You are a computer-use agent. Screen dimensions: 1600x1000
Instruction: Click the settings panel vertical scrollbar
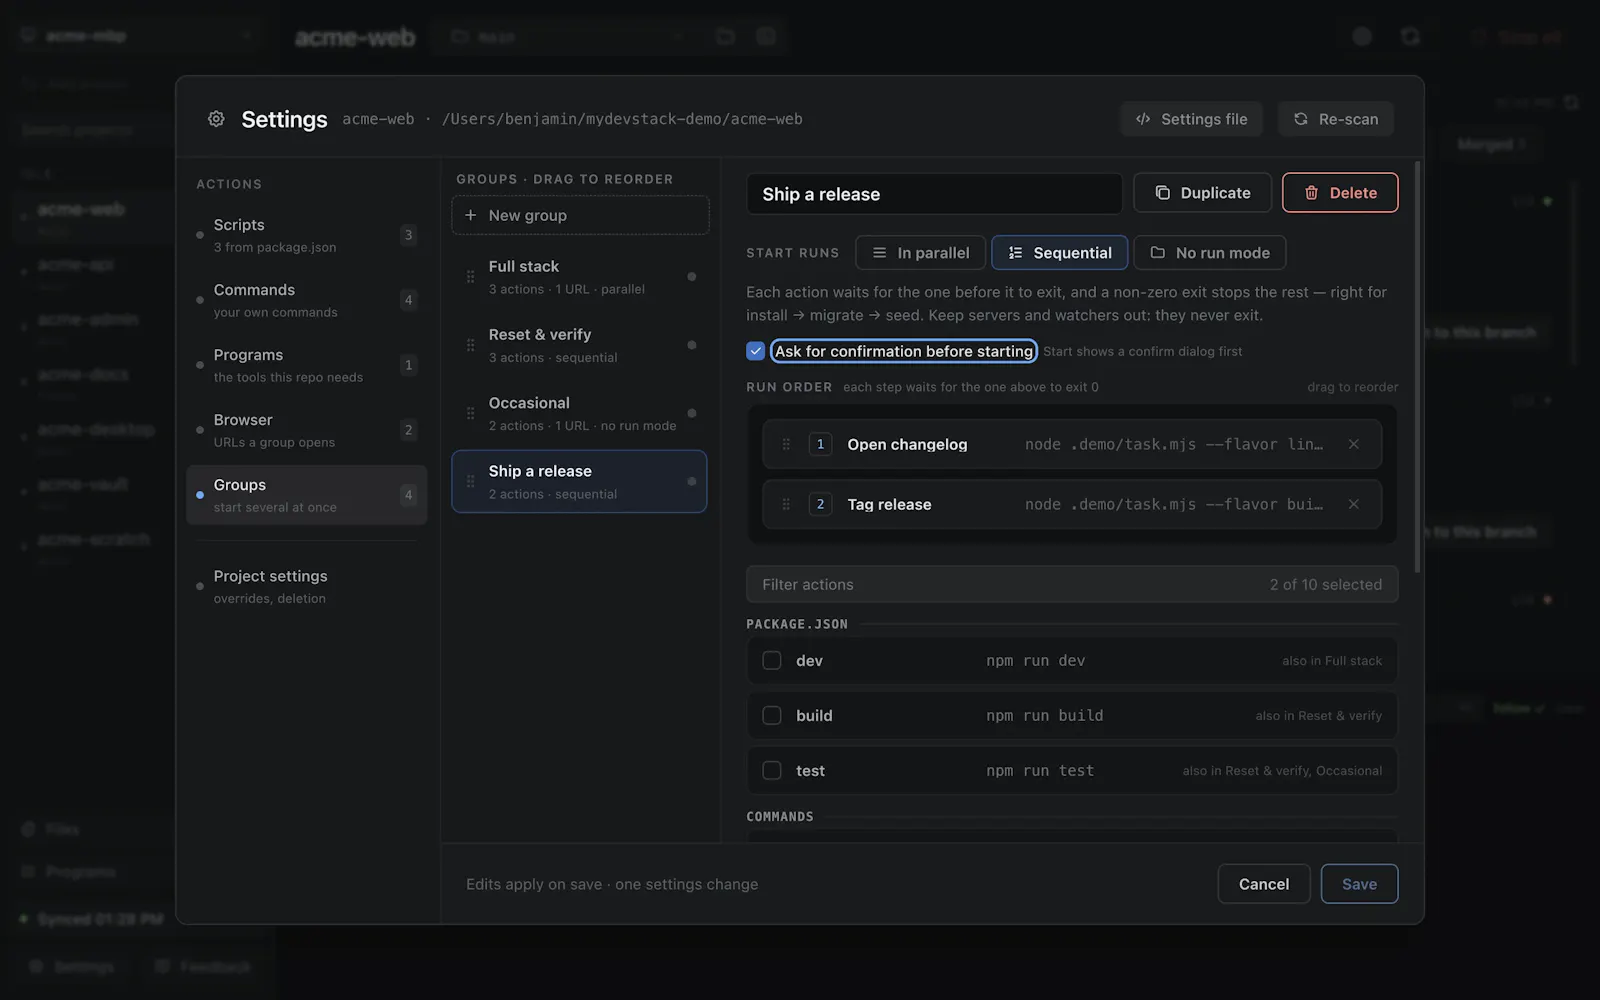pyautogui.click(x=1417, y=366)
